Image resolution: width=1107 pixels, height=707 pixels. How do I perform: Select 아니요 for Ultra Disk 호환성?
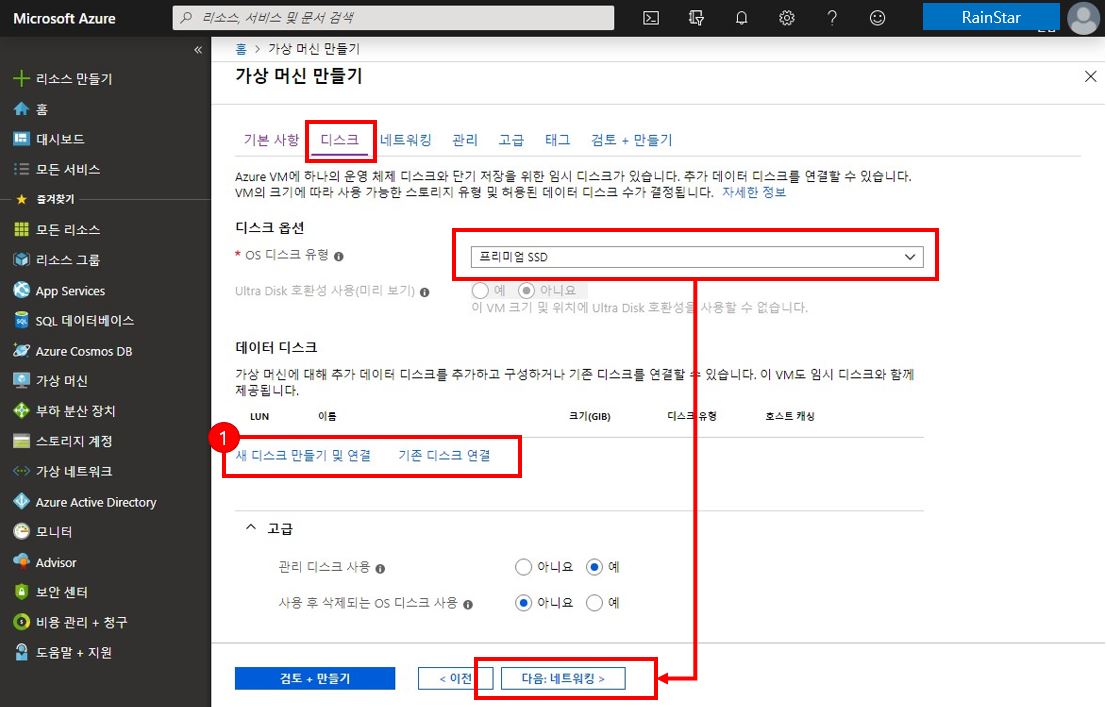pyautogui.click(x=527, y=290)
